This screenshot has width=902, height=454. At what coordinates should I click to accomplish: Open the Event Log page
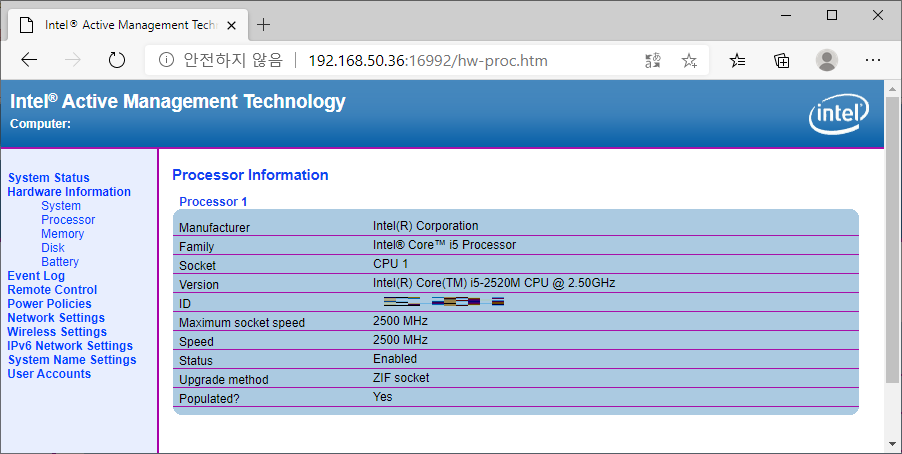click(x=36, y=276)
